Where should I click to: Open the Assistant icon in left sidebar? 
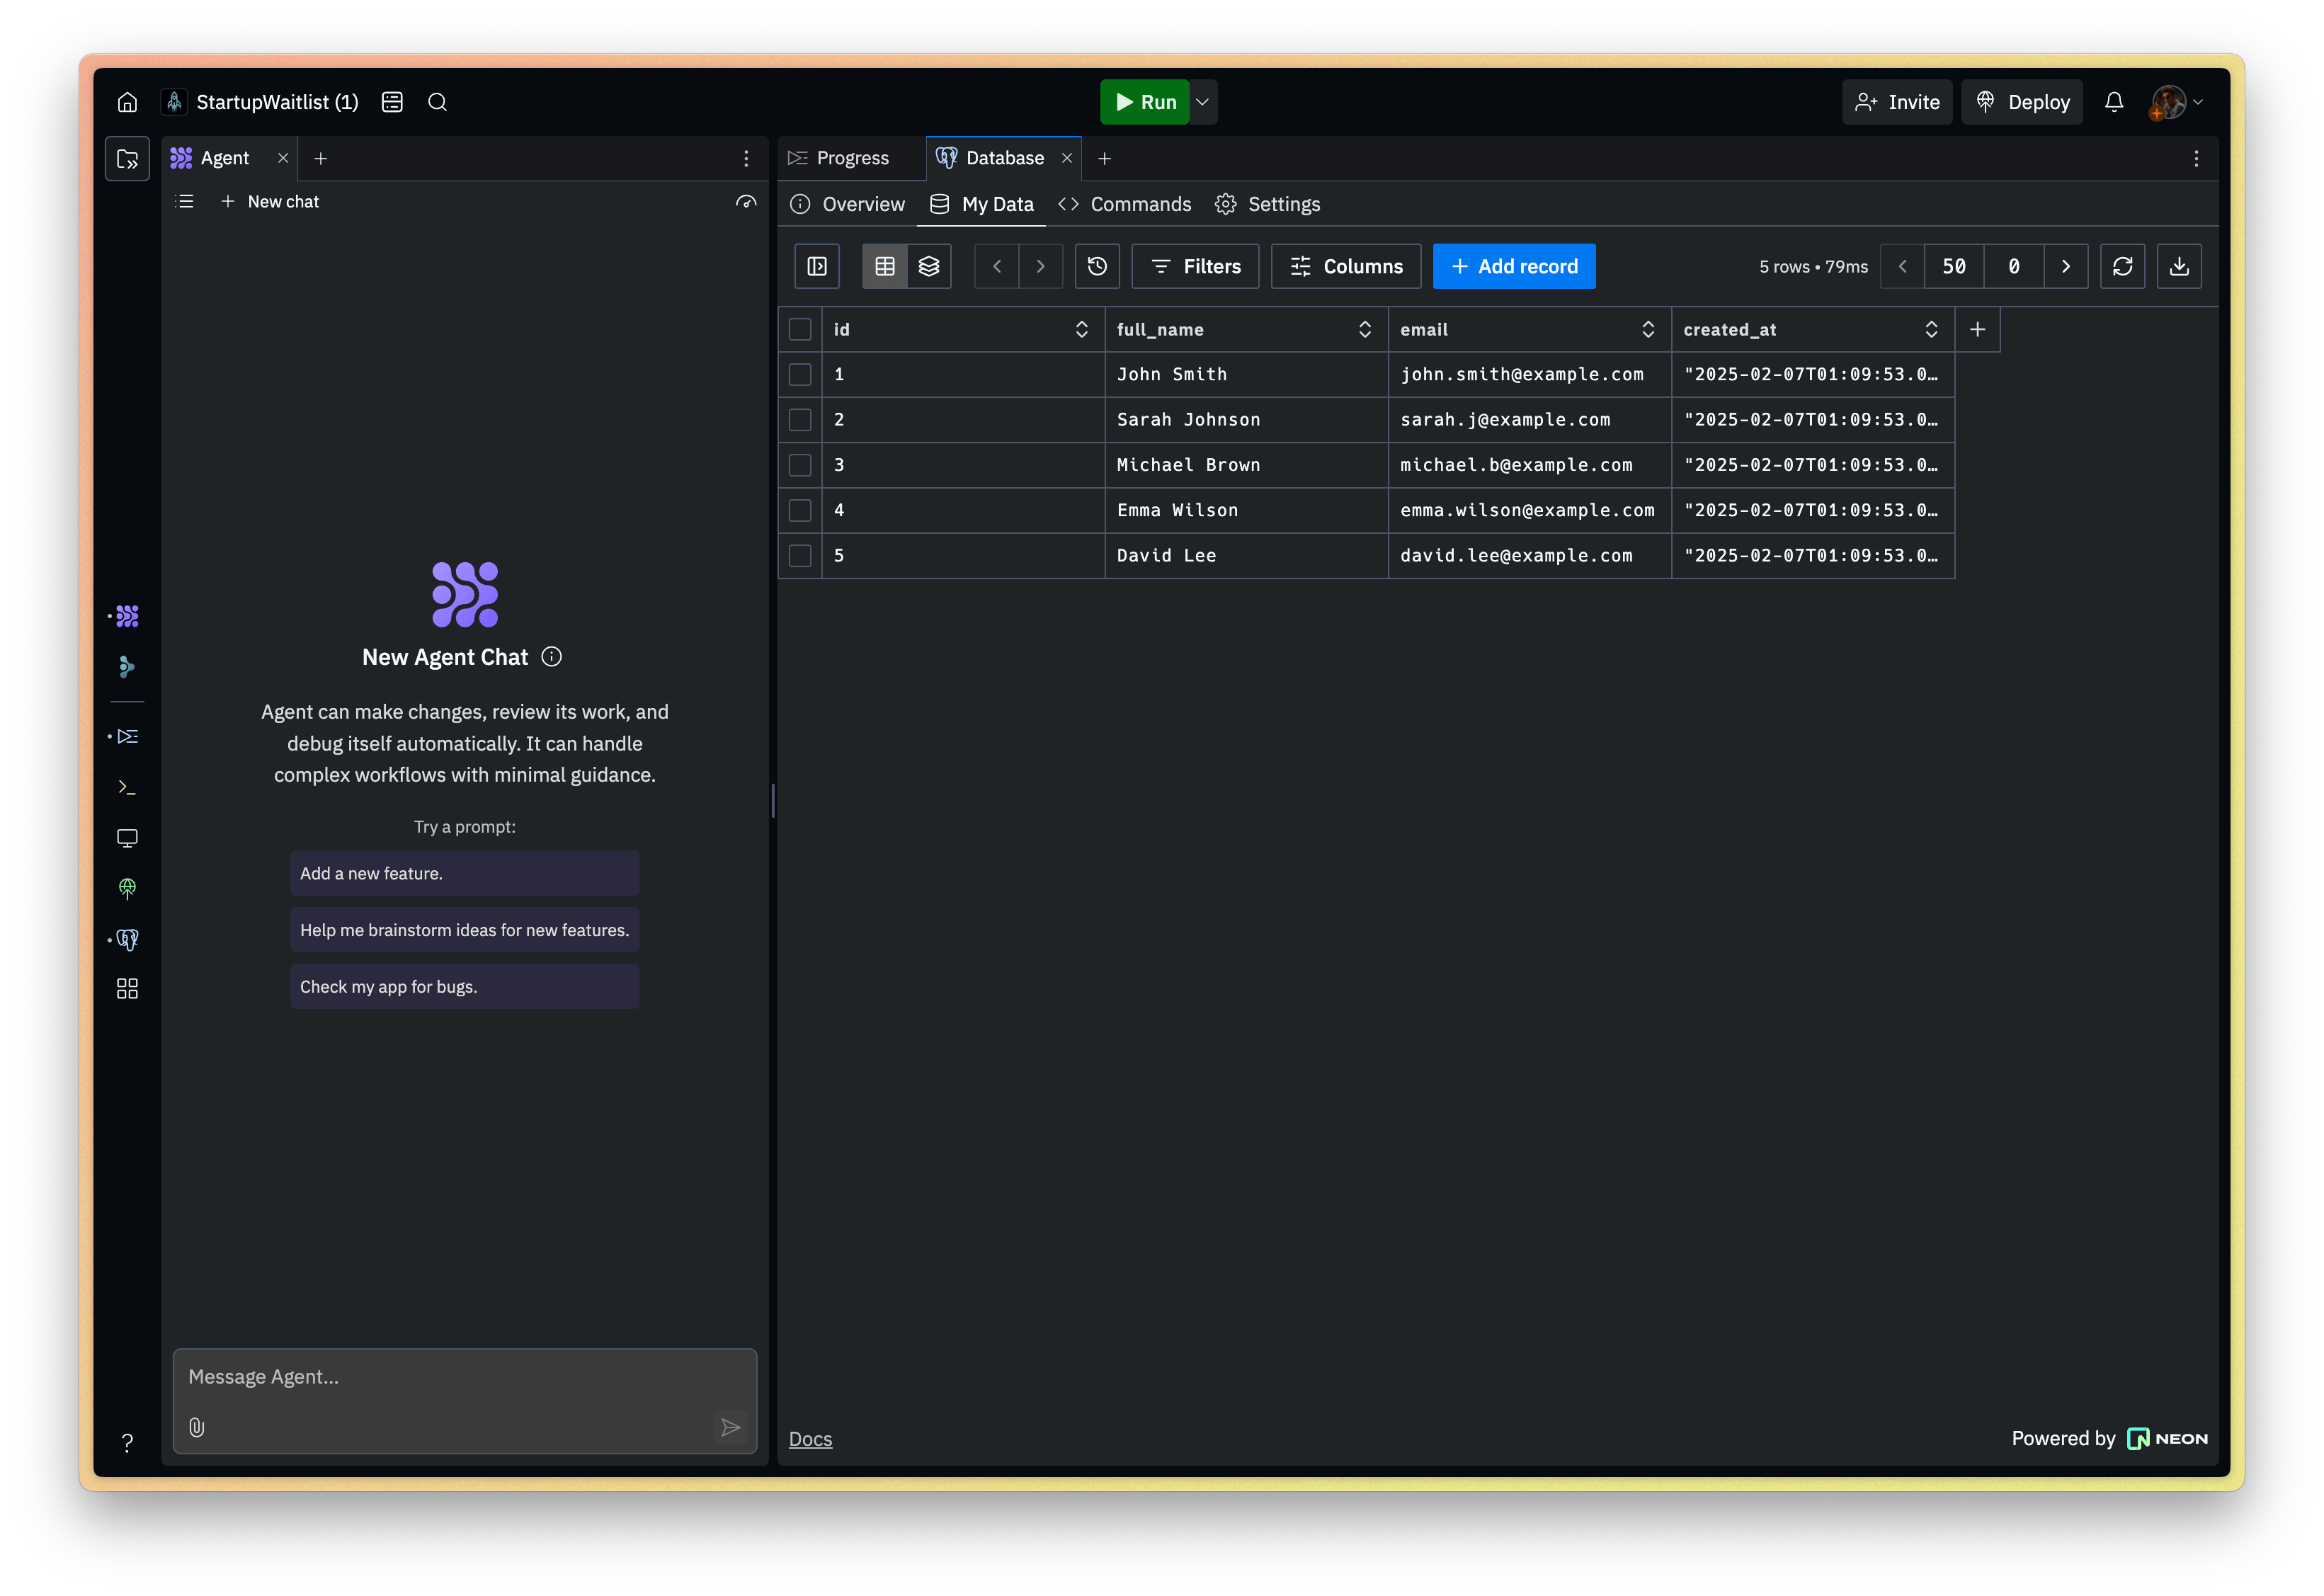[x=127, y=667]
